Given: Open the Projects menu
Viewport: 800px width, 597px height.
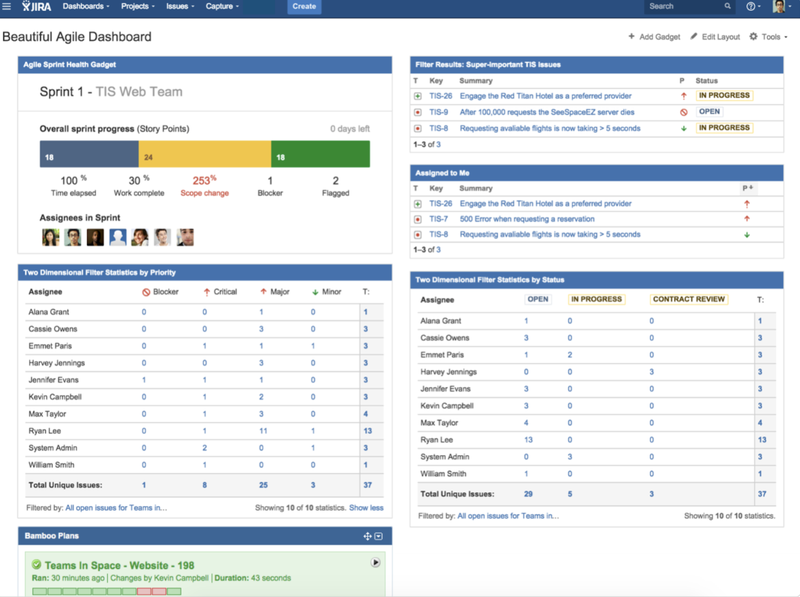Looking at the screenshot, I should coord(138,6).
